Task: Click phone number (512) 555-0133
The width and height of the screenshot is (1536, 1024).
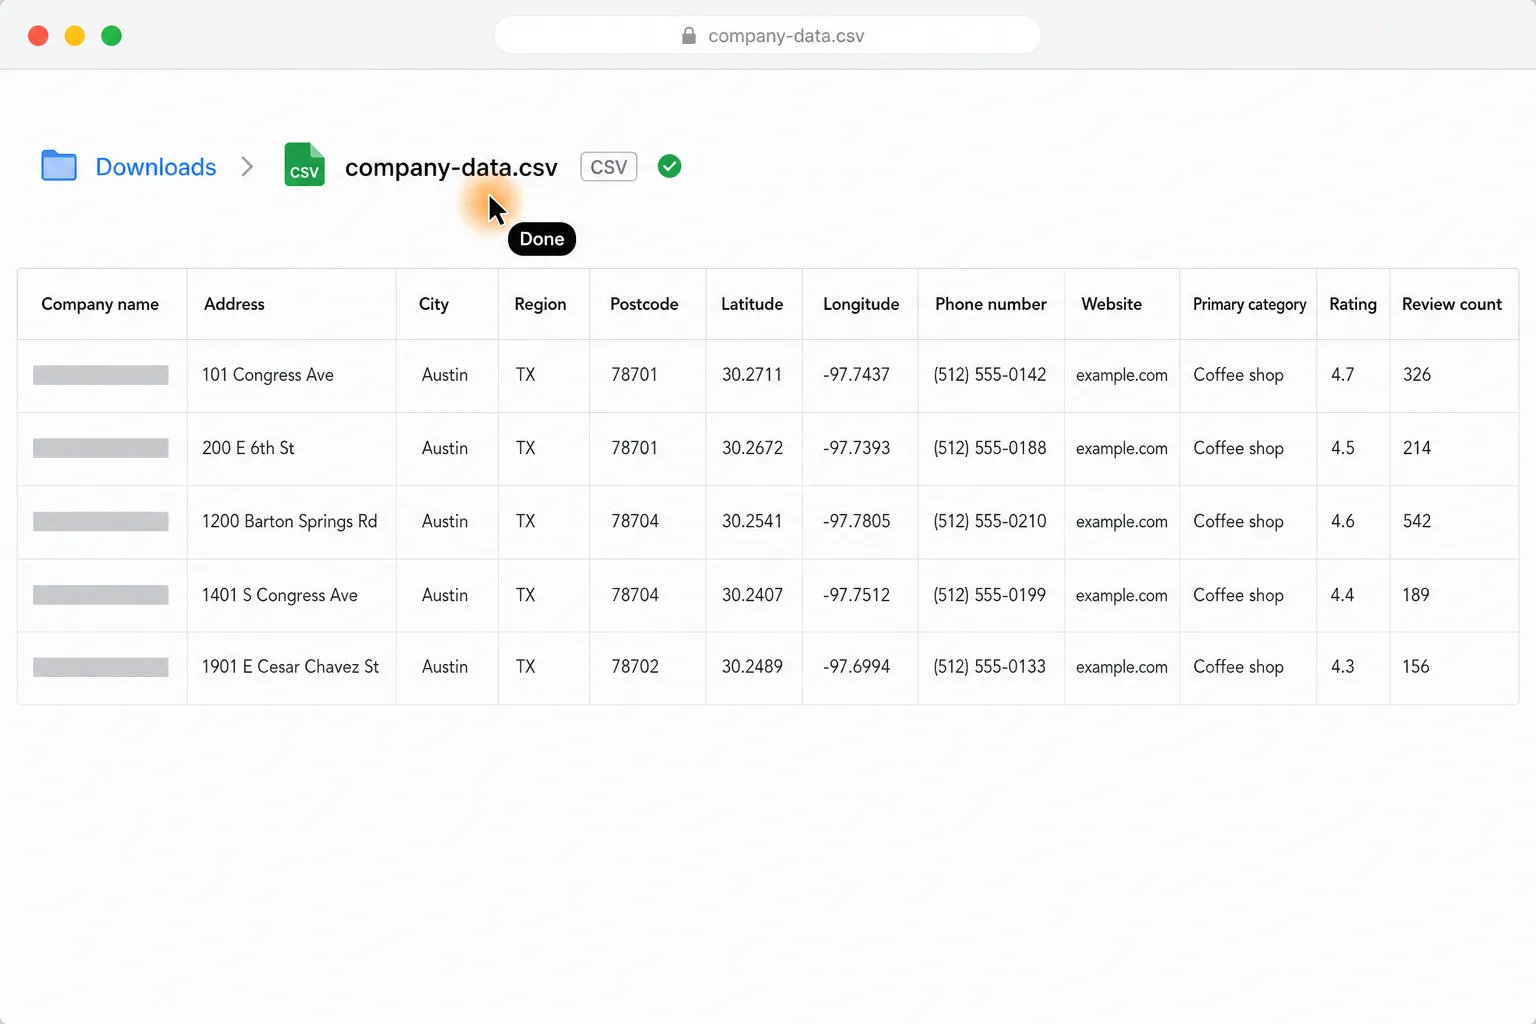Action: pyautogui.click(x=990, y=667)
